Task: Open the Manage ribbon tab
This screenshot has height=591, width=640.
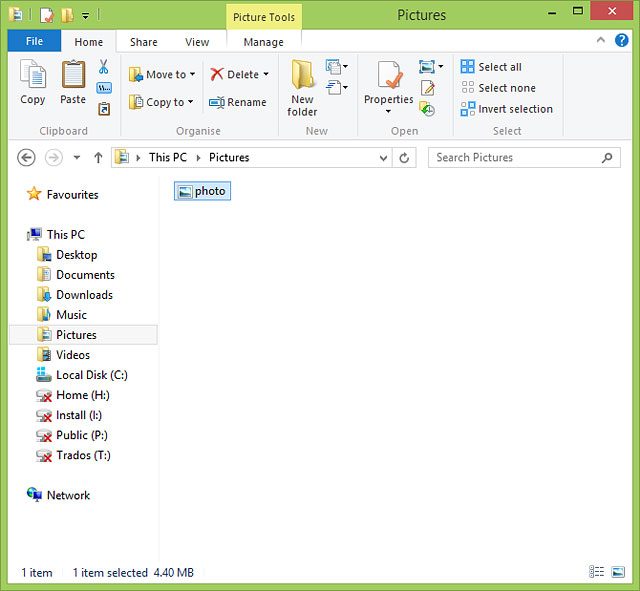Action: [x=264, y=42]
